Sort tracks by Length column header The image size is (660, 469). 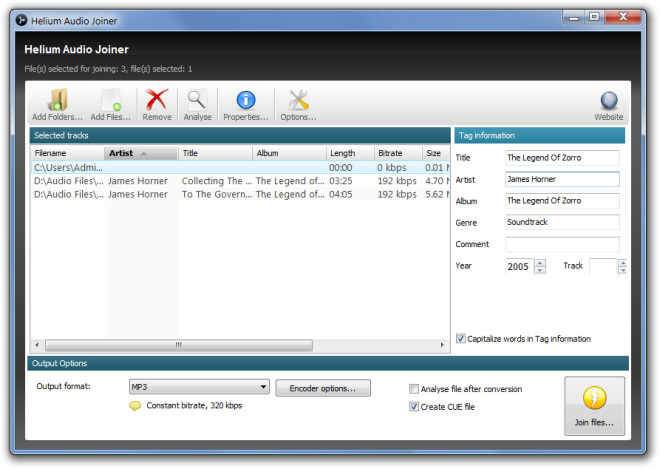tap(350, 153)
